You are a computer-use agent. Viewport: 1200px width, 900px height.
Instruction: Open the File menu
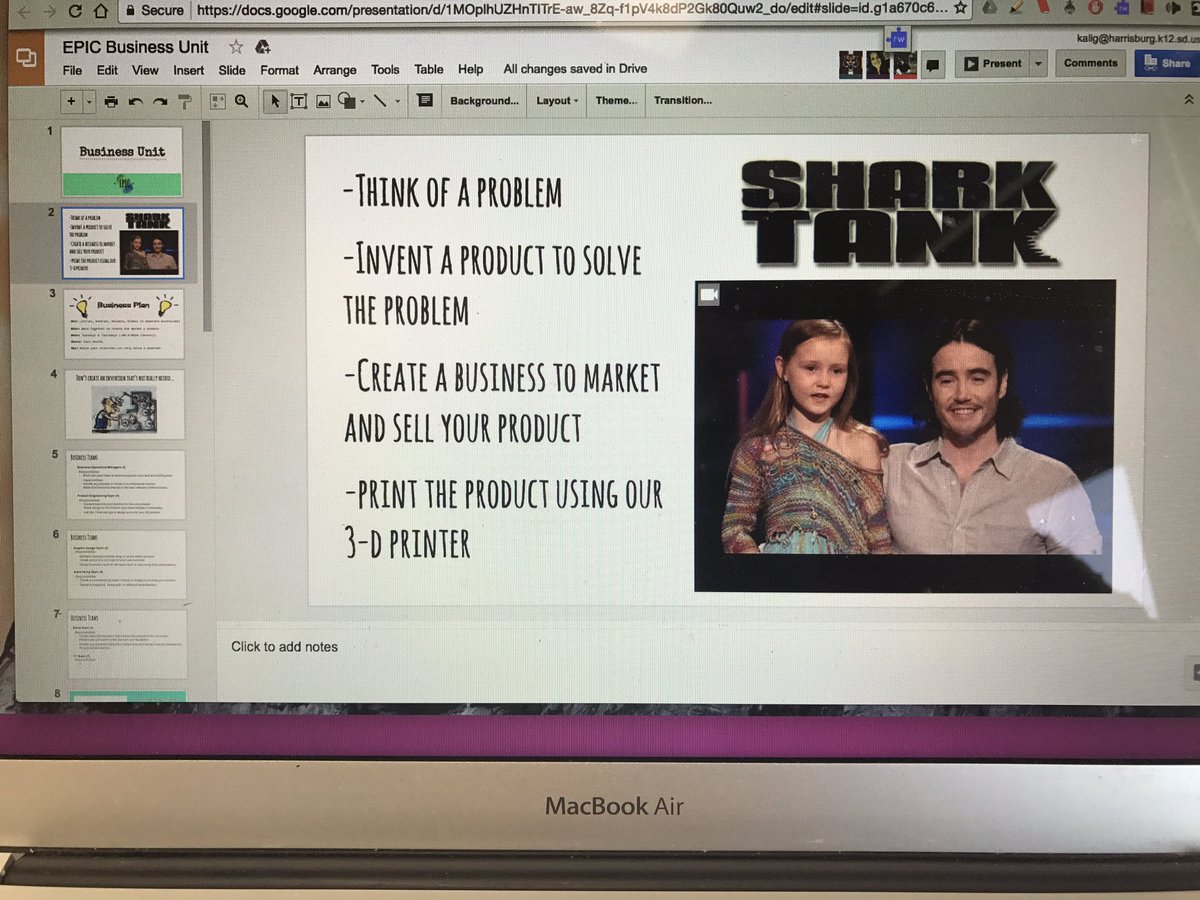(x=72, y=70)
